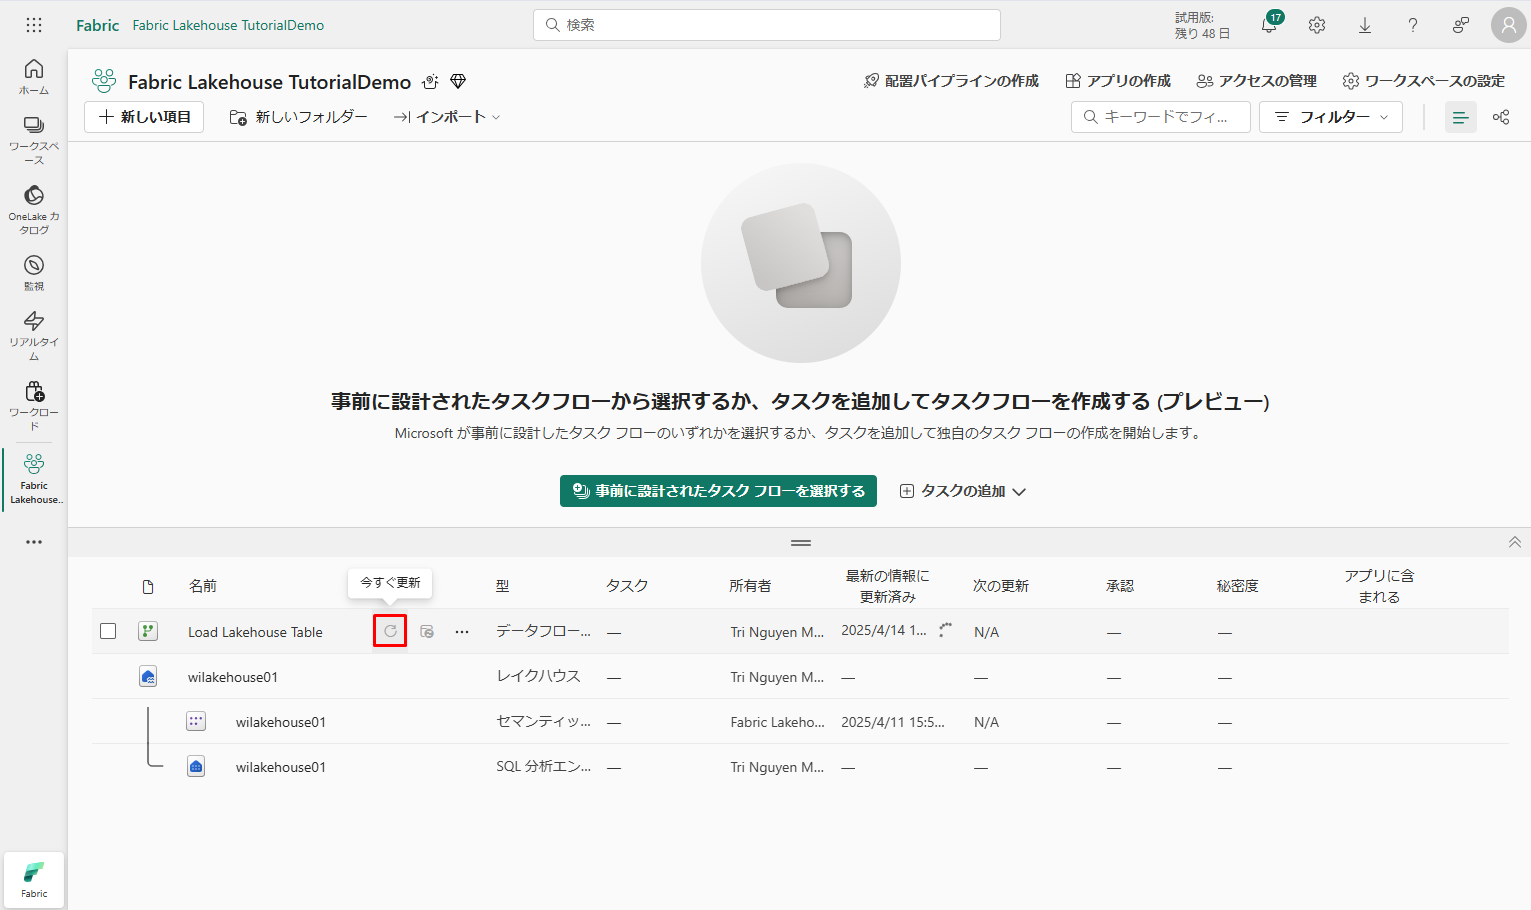This screenshot has height=910, width=1531.
Task: Click the refresh now icon for Load Lakehouse Table
Action: [390, 631]
